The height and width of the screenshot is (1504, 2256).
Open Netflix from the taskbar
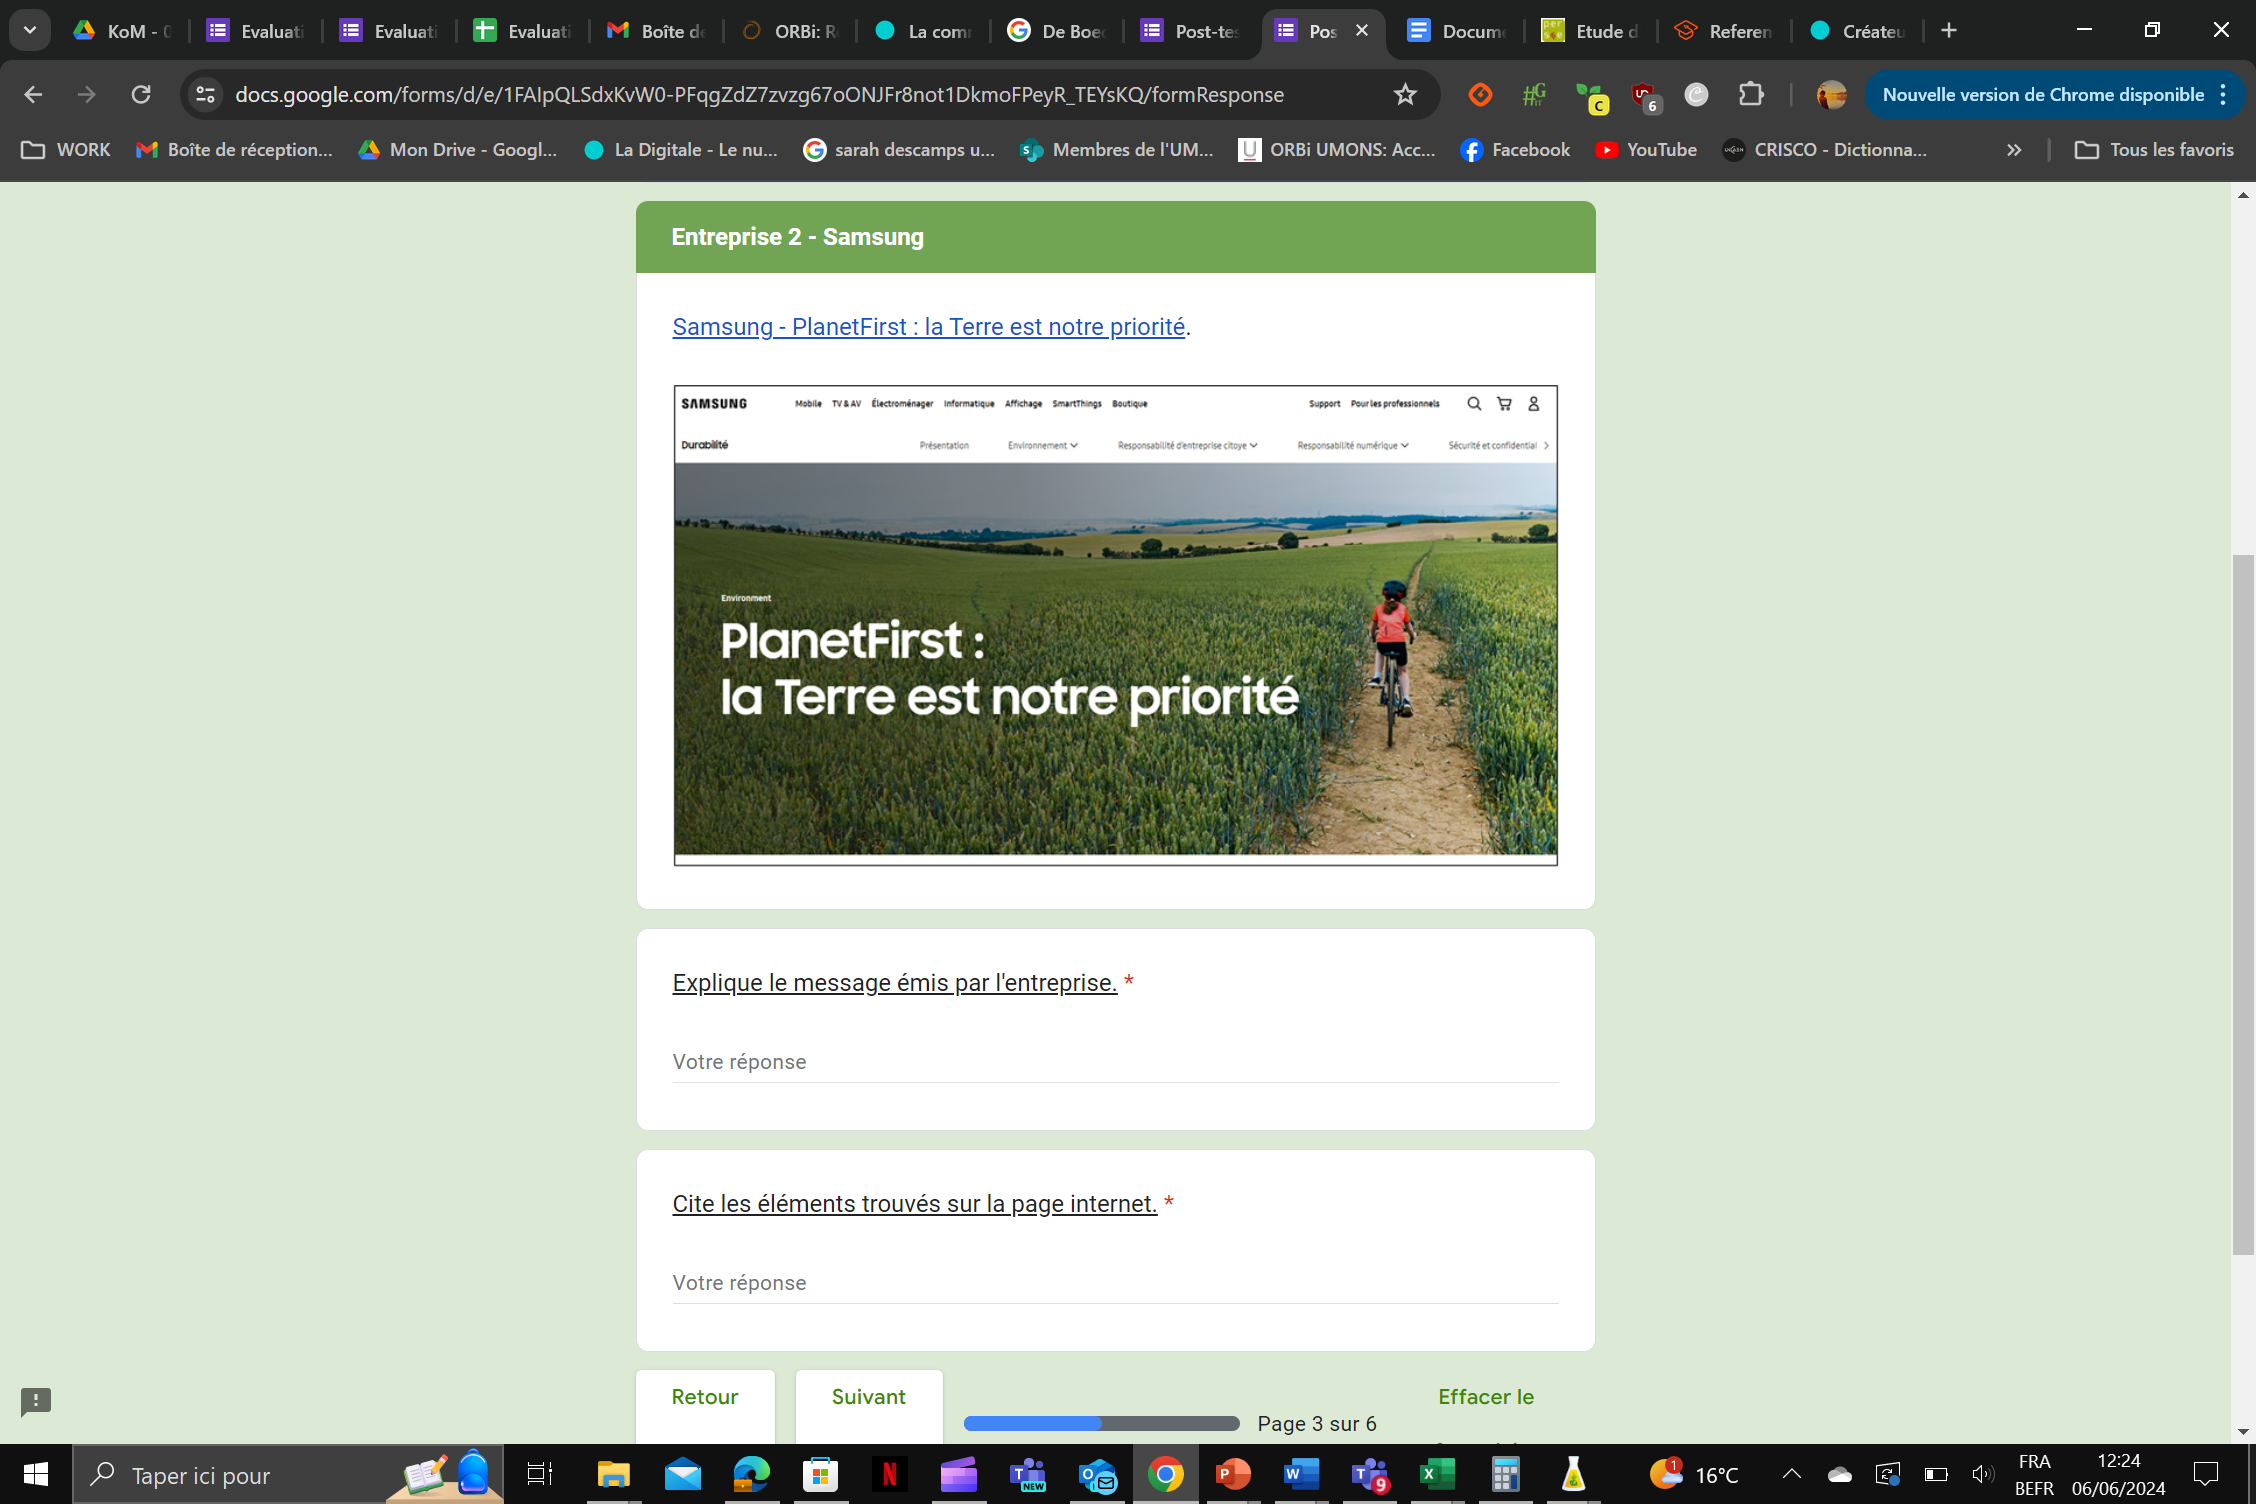click(x=889, y=1475)
